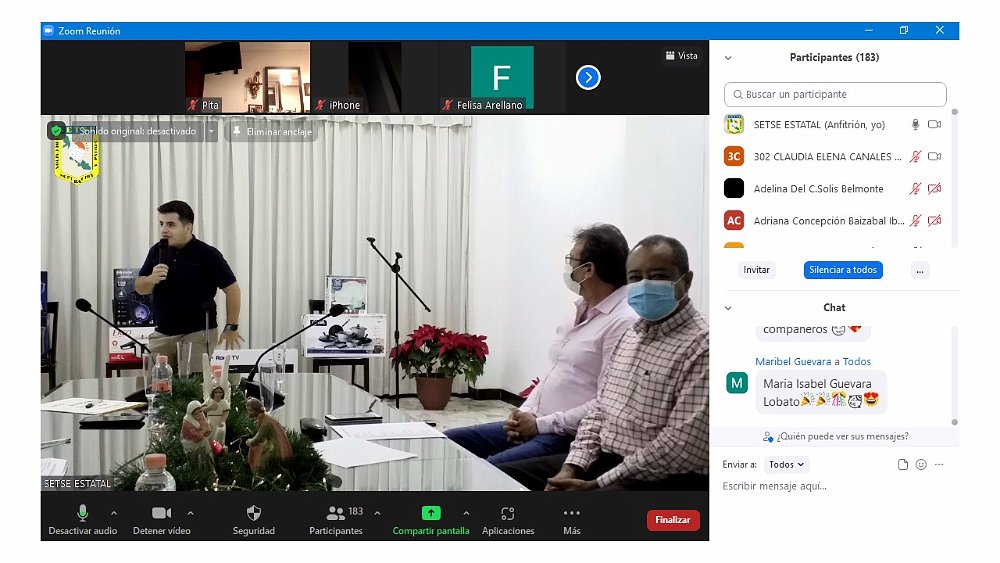Open the Aplicaciones panel
The image size is (1000, 563).
pyautogui.click(x=508, y=513)
